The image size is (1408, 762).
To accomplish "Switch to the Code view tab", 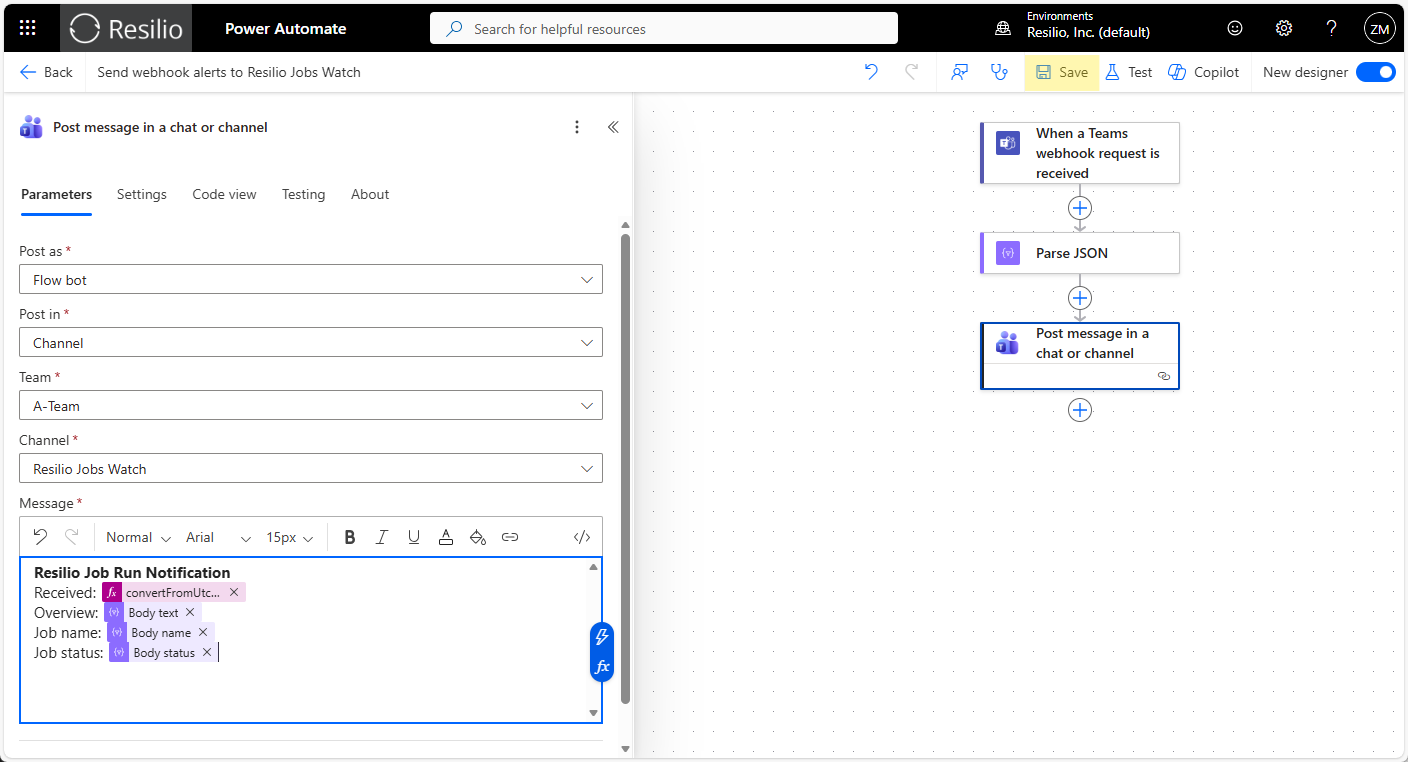I will [224, 194].
